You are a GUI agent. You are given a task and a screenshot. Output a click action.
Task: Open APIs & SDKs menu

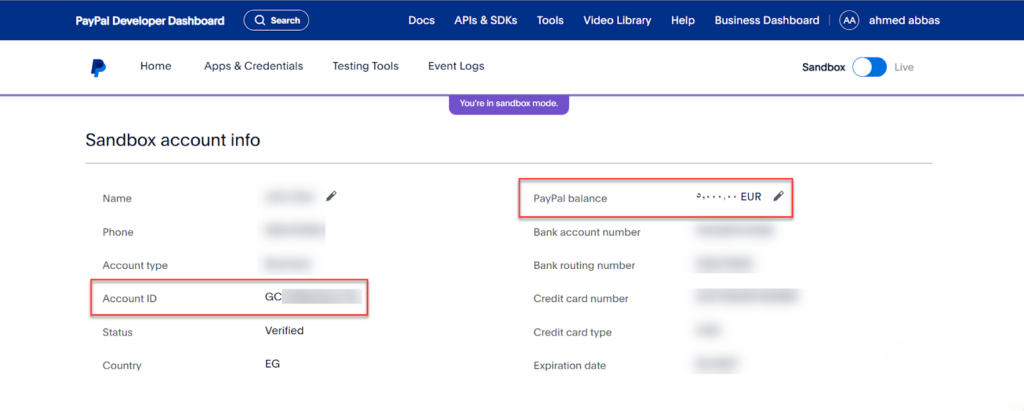486,20
